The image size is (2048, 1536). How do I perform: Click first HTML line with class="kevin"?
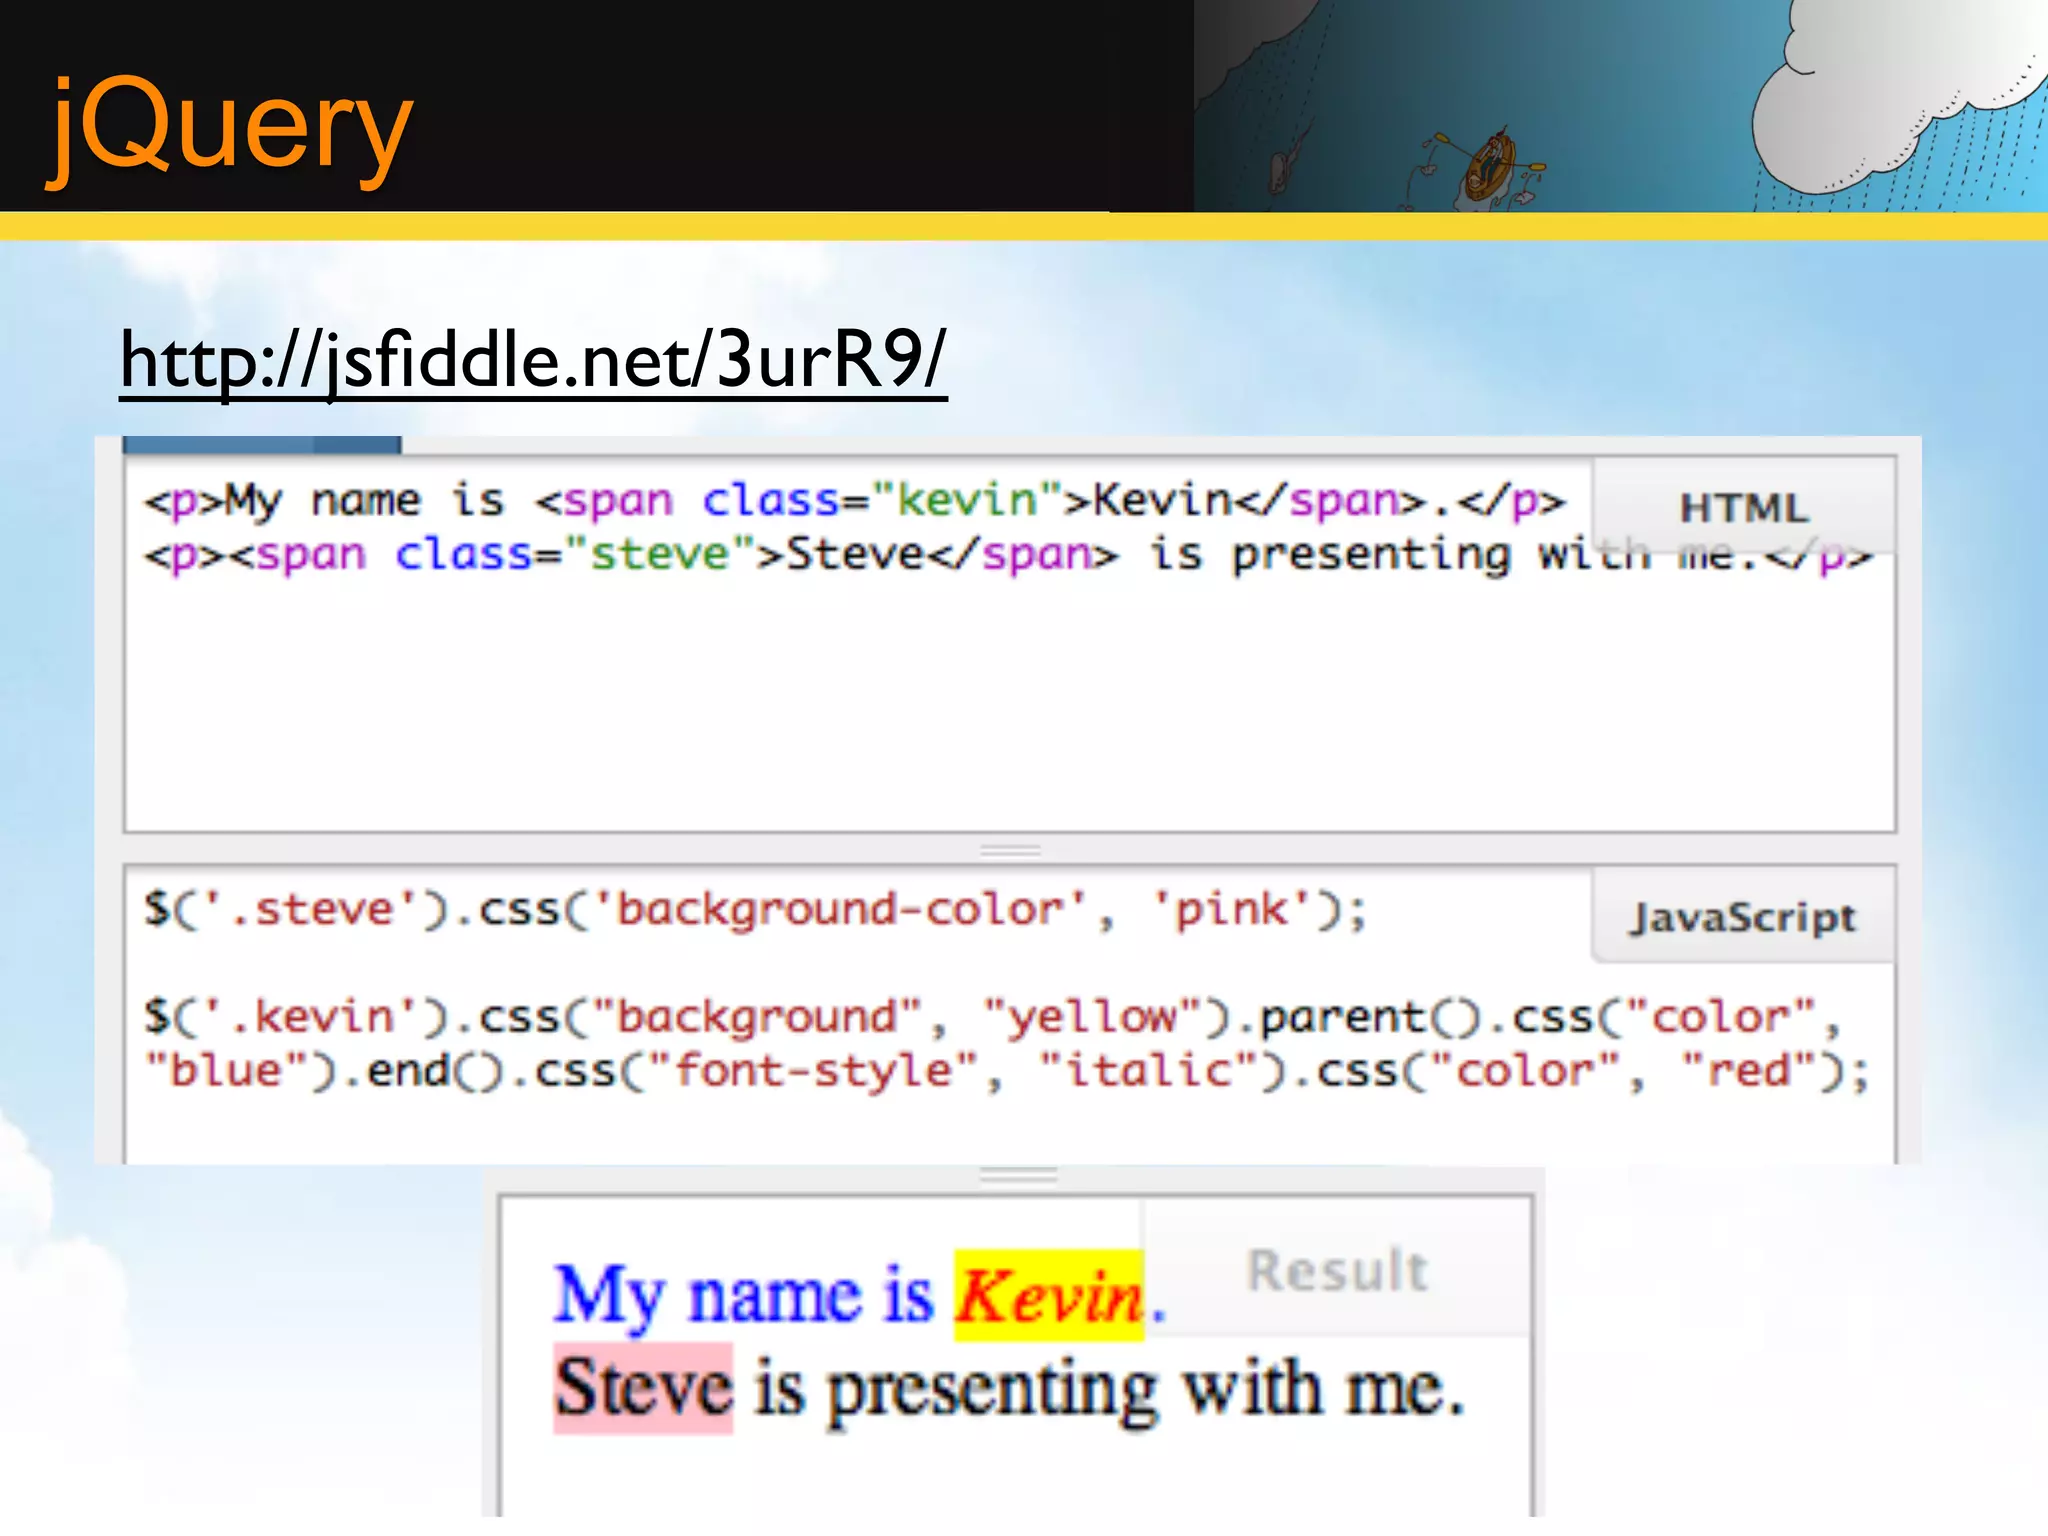coord(855,500)
